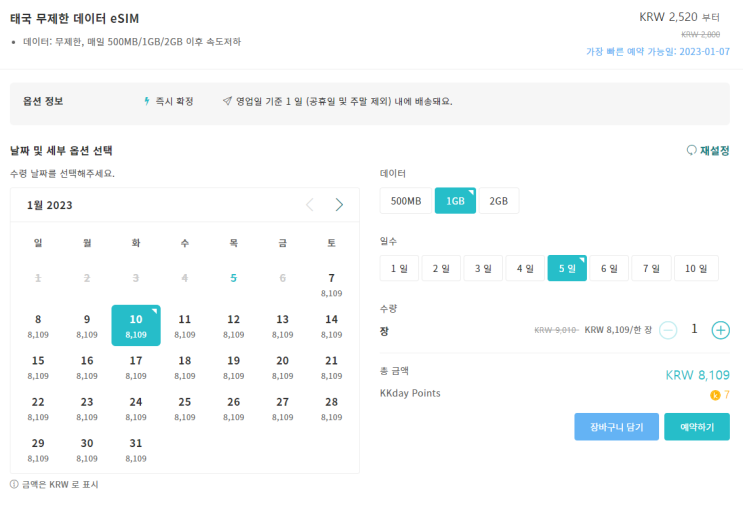Select January 26 on calendar
The width and height of the screenshot is (743, 508).
click(x=234, y=408)
